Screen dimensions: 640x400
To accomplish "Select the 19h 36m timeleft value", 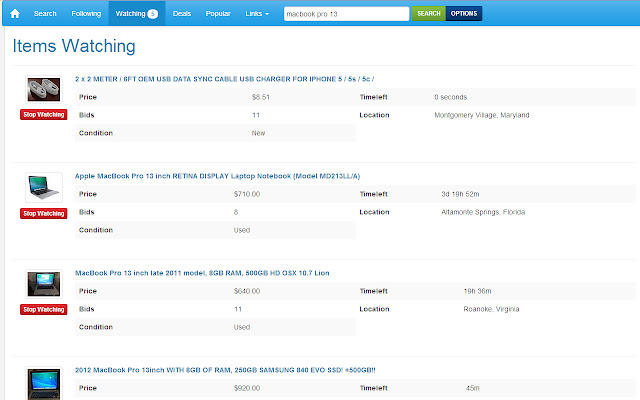I will coord(477,291).
